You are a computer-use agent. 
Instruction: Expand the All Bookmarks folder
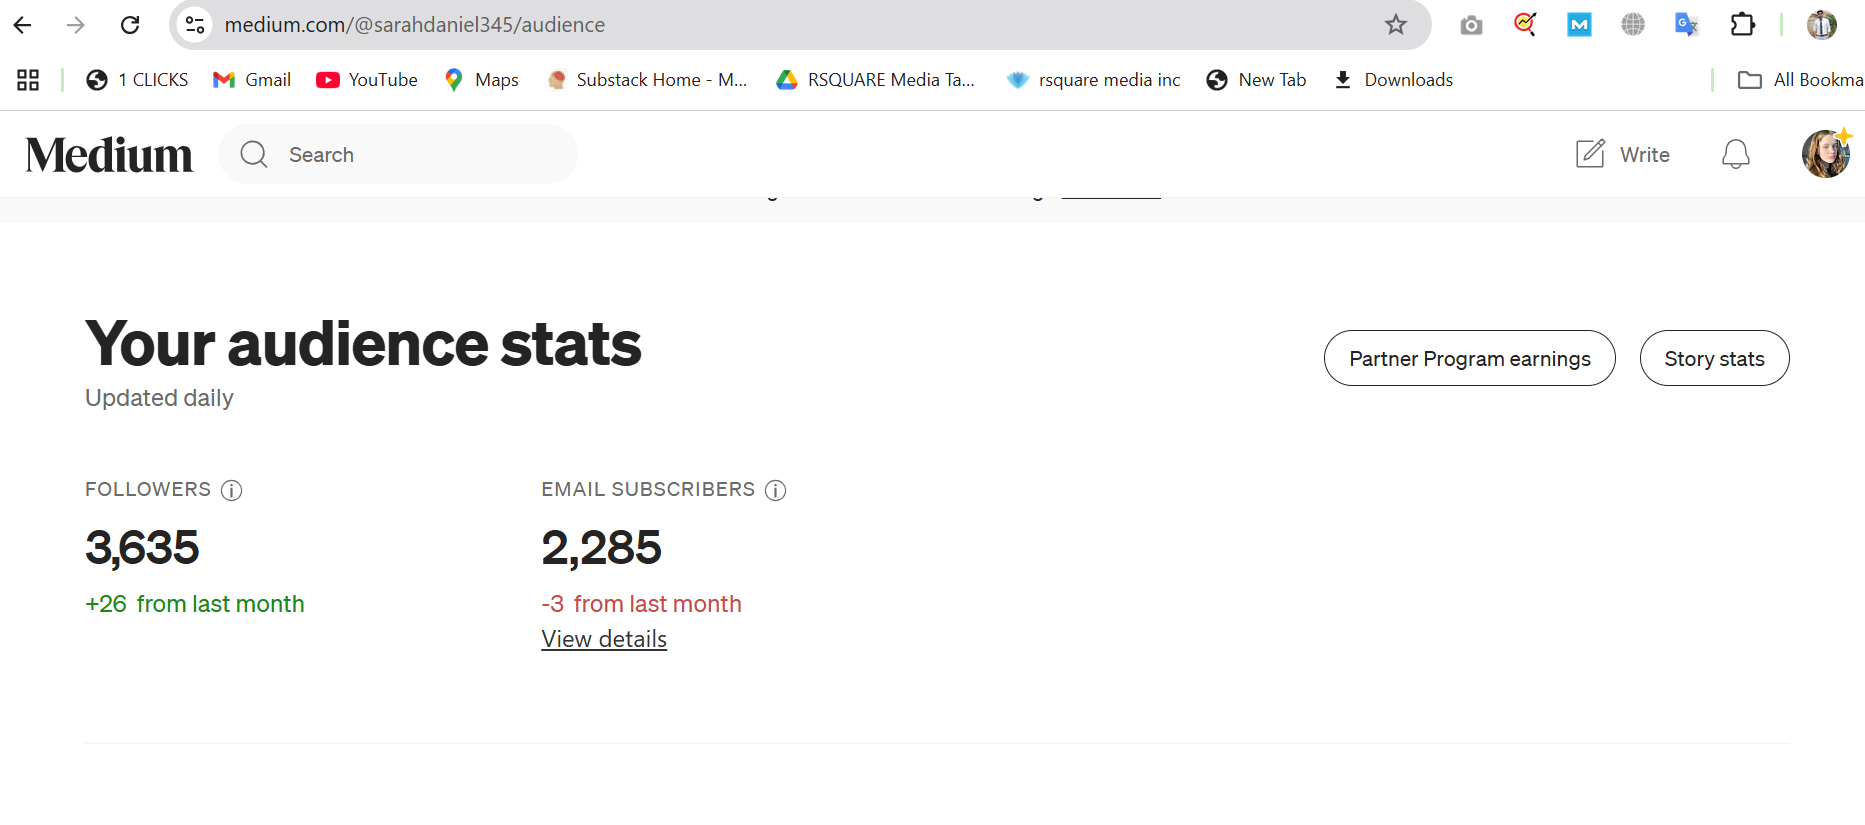pyautogui.click(x=1800, y=80)
